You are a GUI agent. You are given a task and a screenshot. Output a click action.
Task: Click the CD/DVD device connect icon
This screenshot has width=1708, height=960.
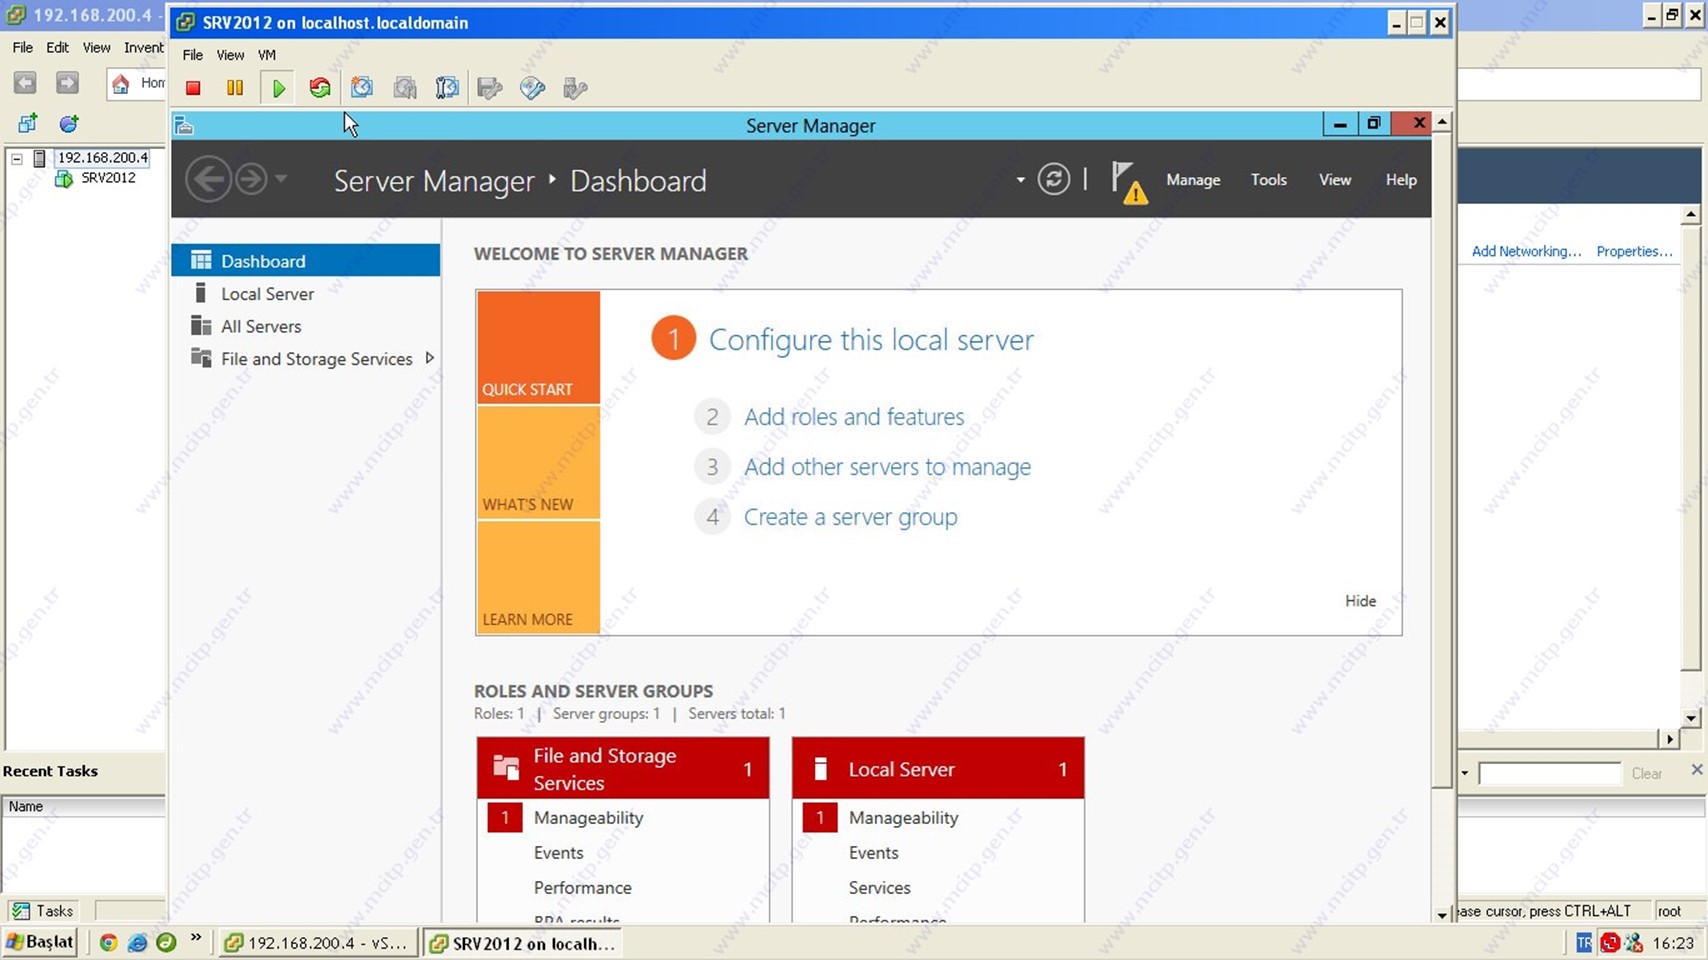532,88
